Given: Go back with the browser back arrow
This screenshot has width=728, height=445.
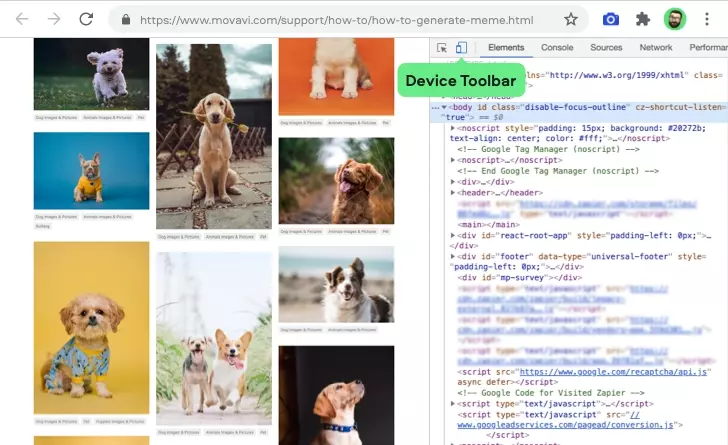Looking at the screenshot, I should [x=22, y=19].
